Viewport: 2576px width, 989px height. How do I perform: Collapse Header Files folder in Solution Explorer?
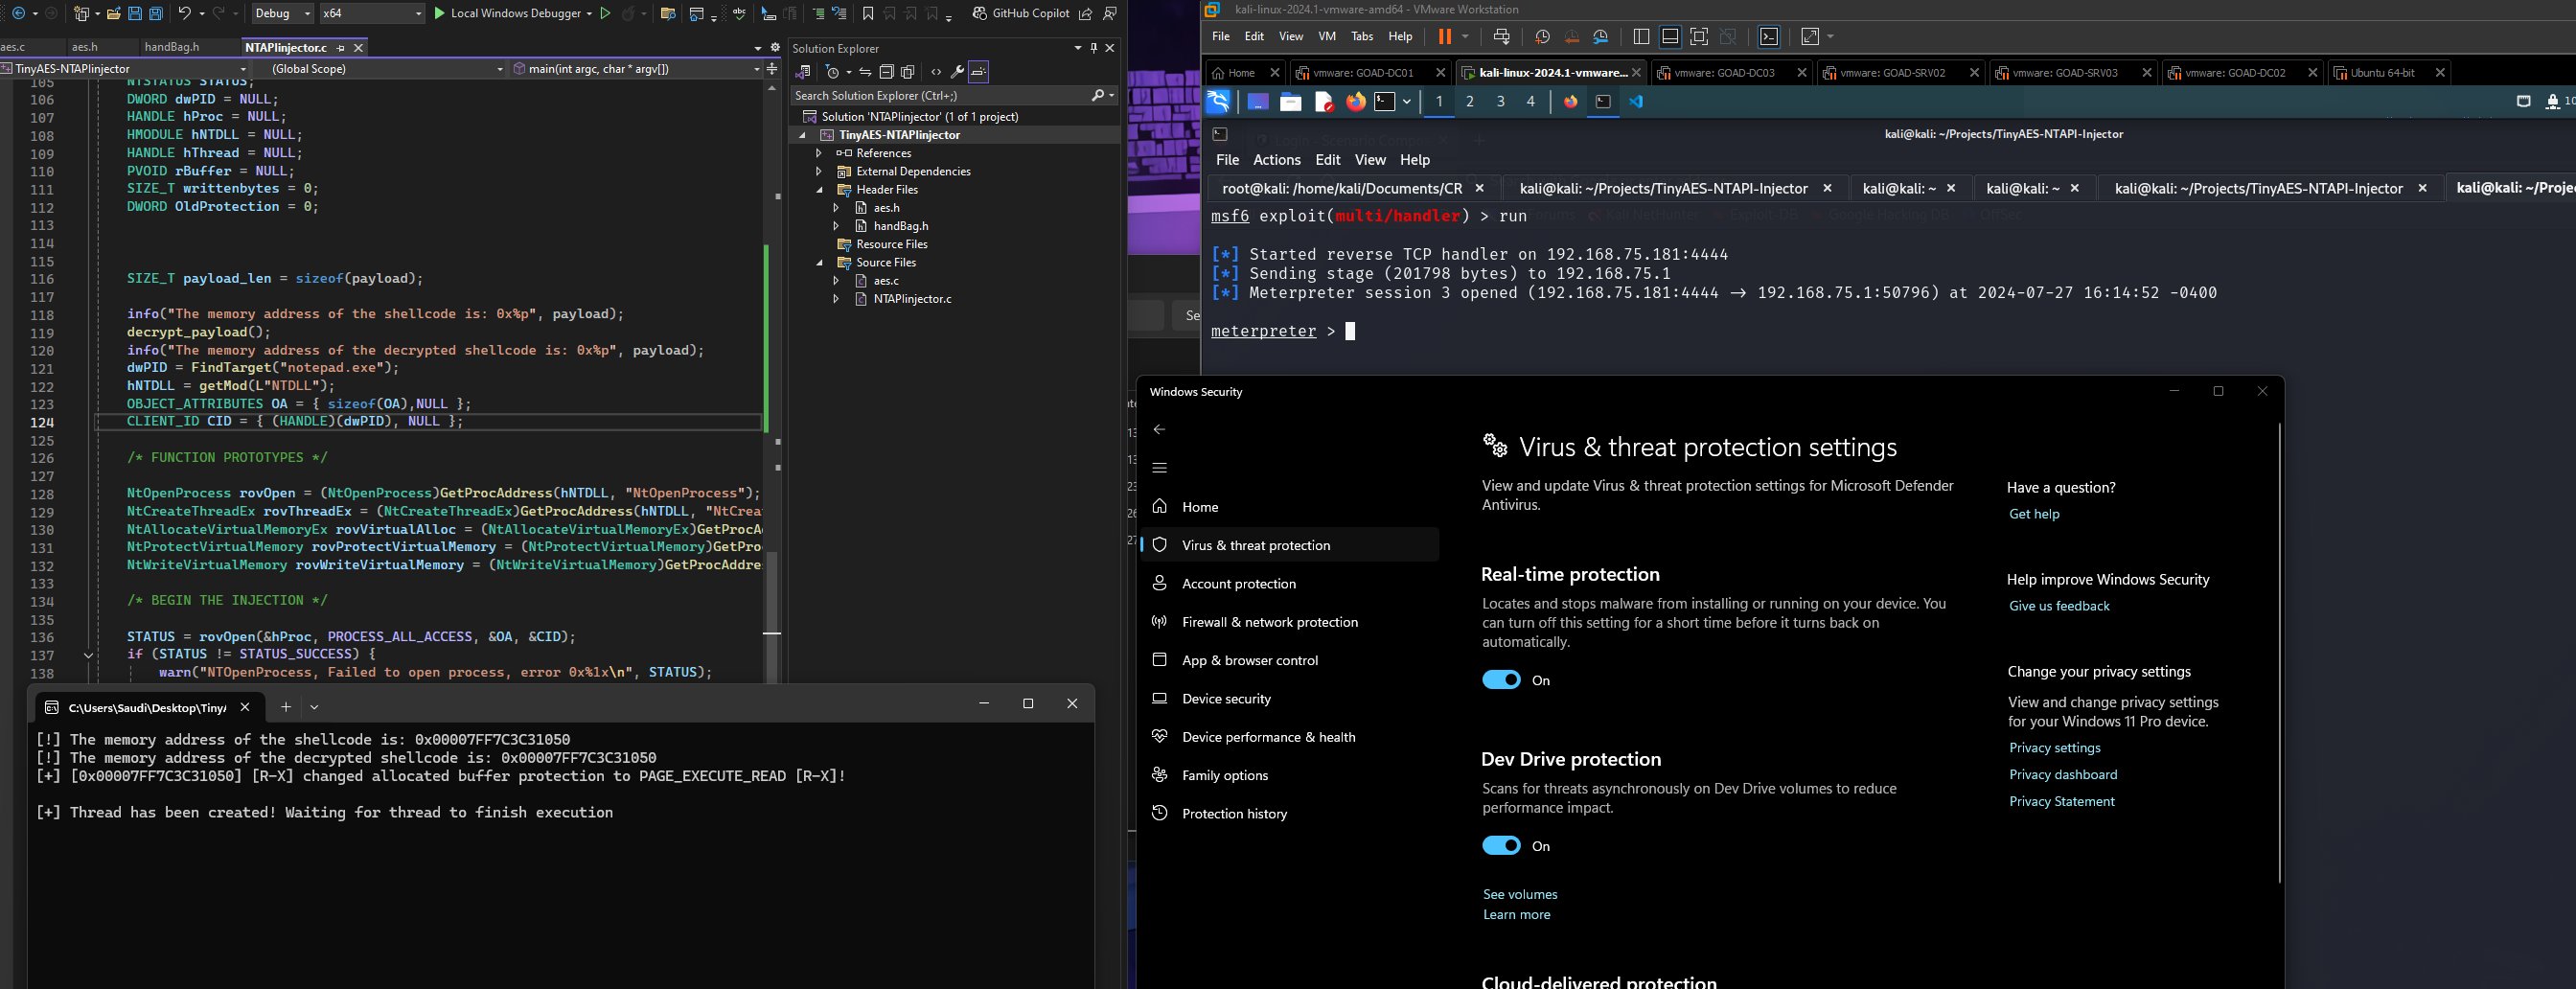[x=819, y=189]
